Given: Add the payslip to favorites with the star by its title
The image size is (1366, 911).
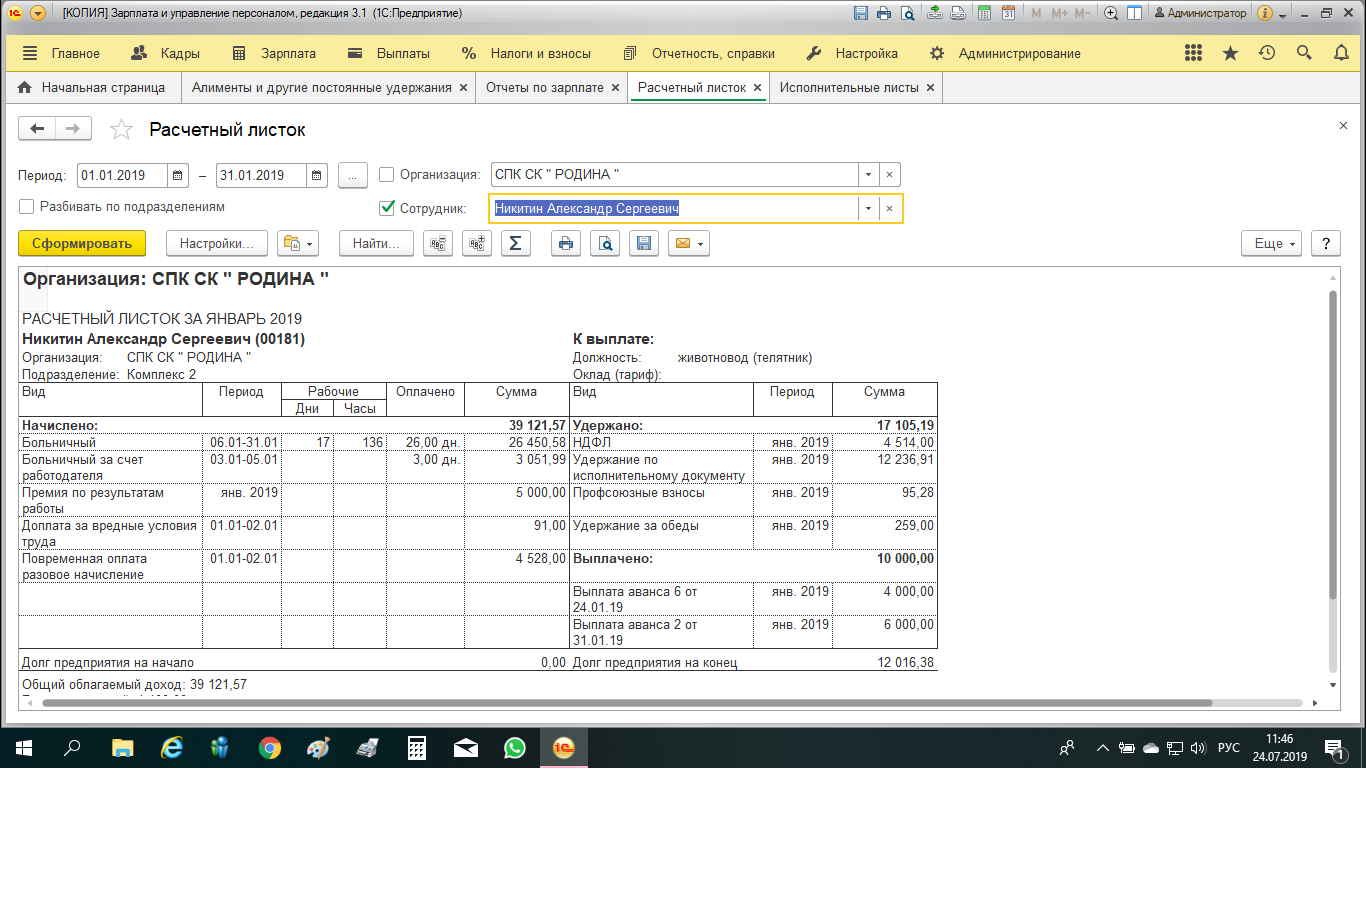Looking at the screenshot, I should 121,129.
